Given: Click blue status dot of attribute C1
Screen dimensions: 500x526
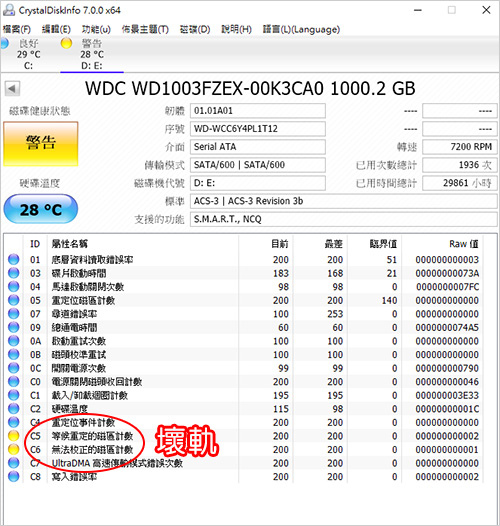Looking at the screenshot, I should click(13, 395).
